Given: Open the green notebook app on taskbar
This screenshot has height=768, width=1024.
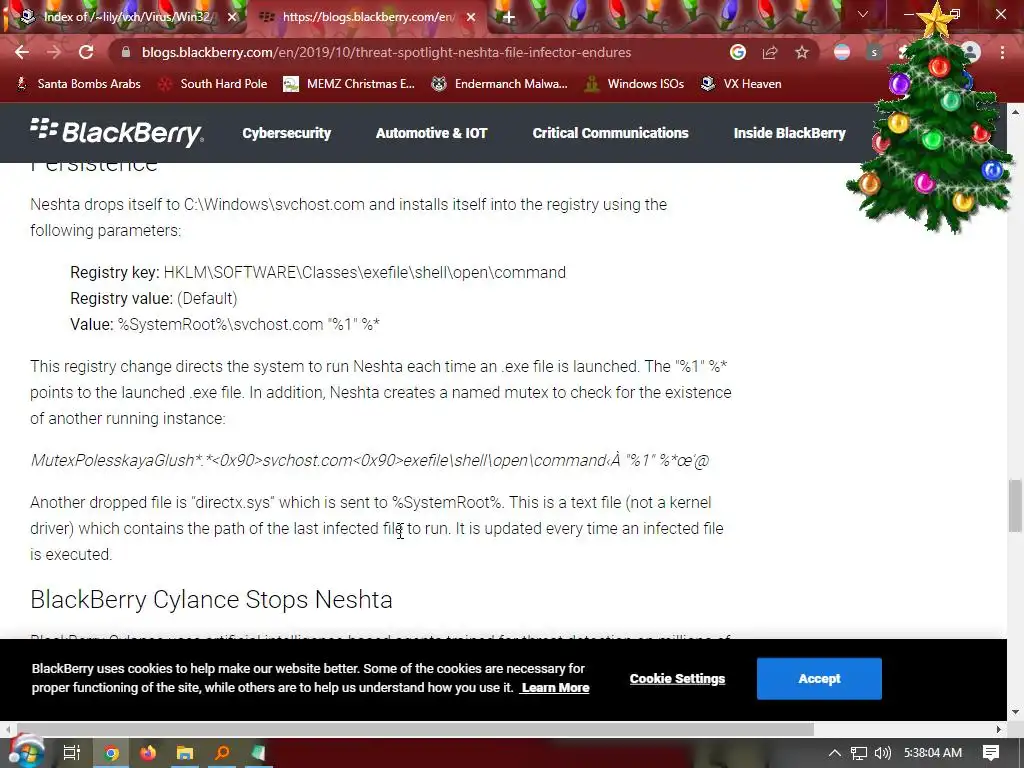Looking at the screenshot, I should tap(259, 753).
